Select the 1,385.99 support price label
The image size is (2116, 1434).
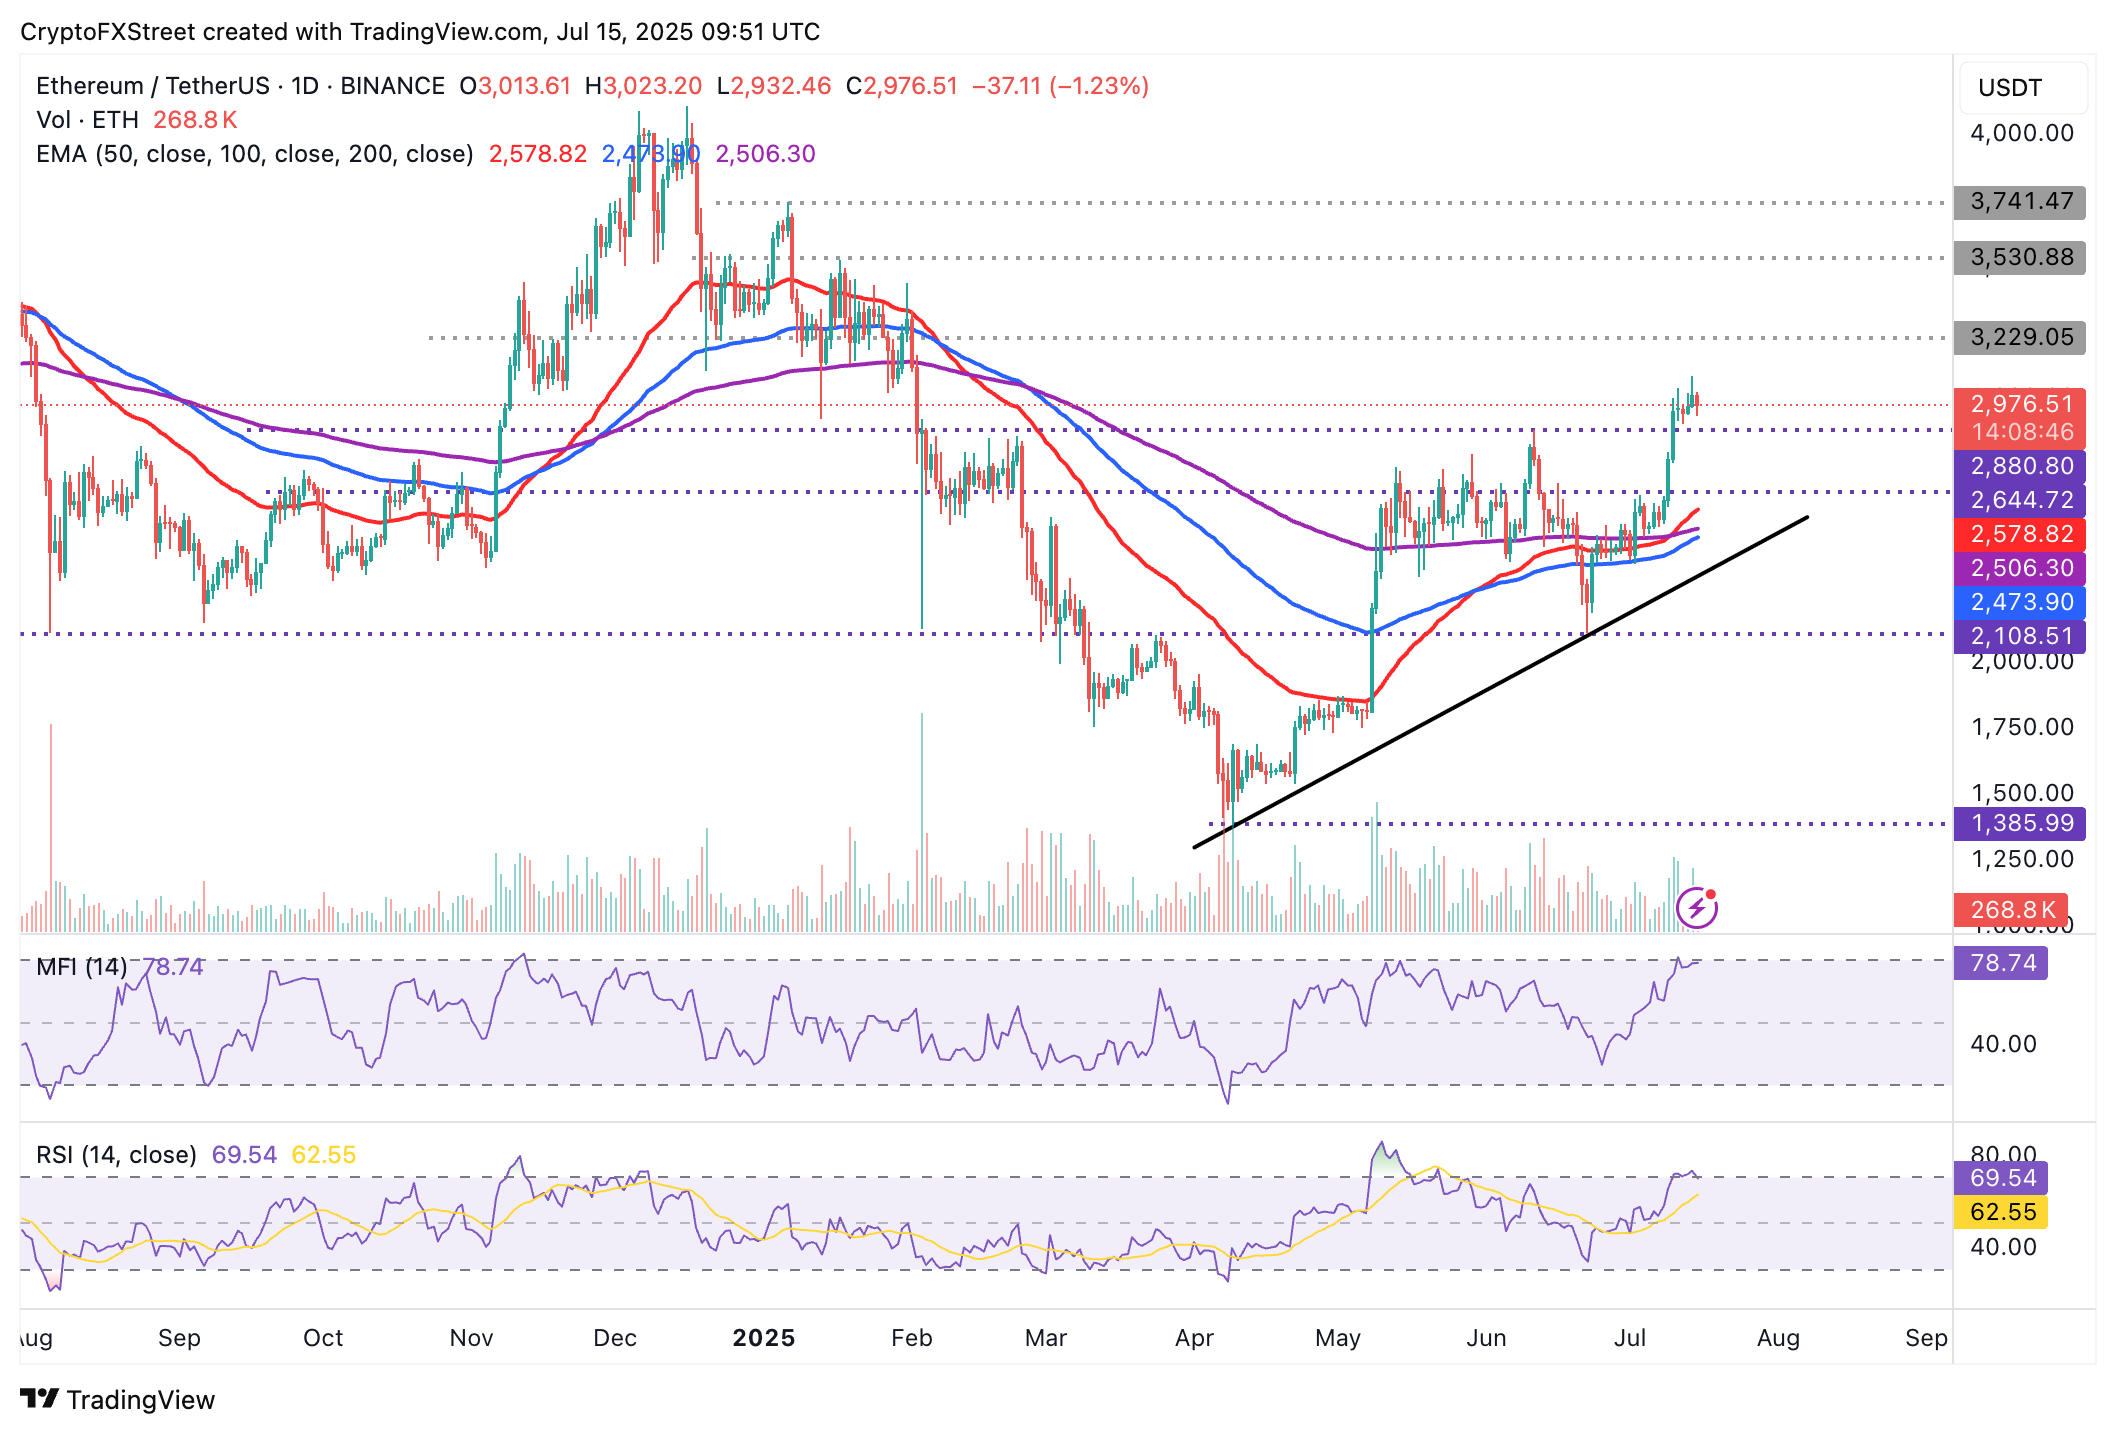[2020, 824]
